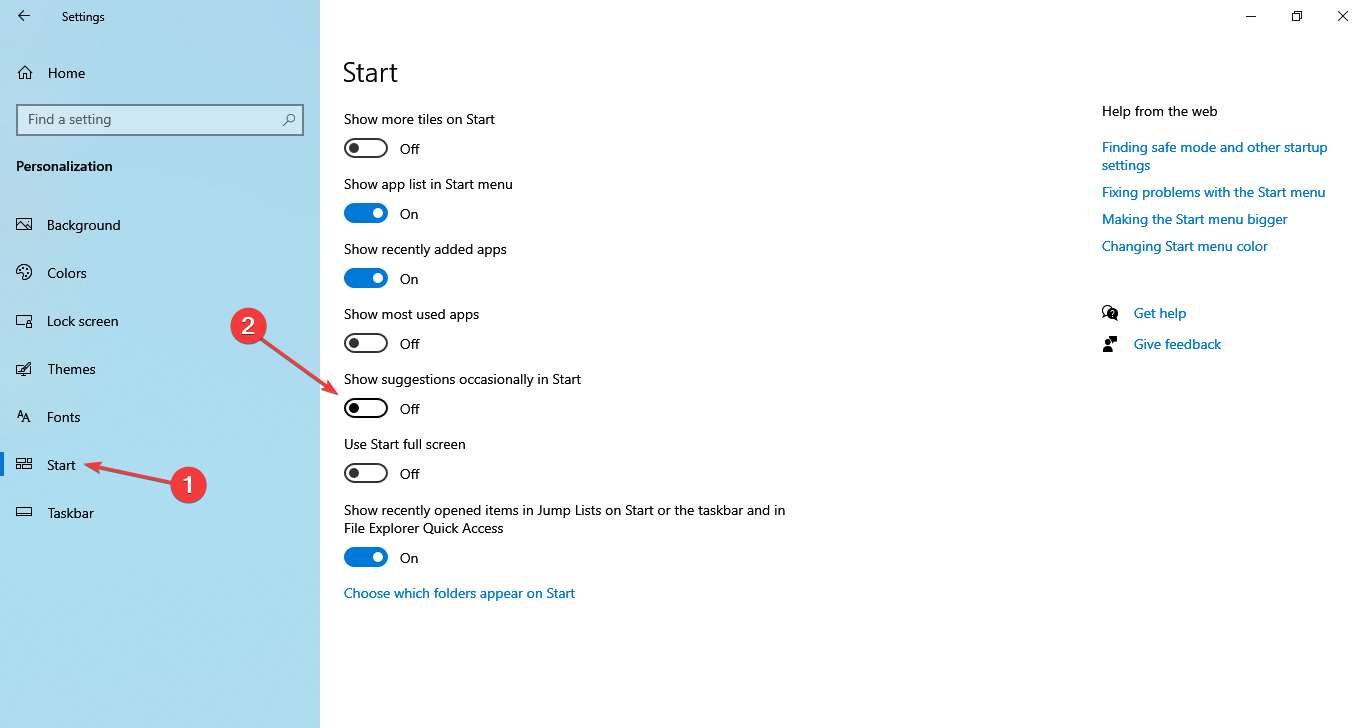Enable Show most used apps
Viewport: 1366px width, 728px height.
point(365,343)
